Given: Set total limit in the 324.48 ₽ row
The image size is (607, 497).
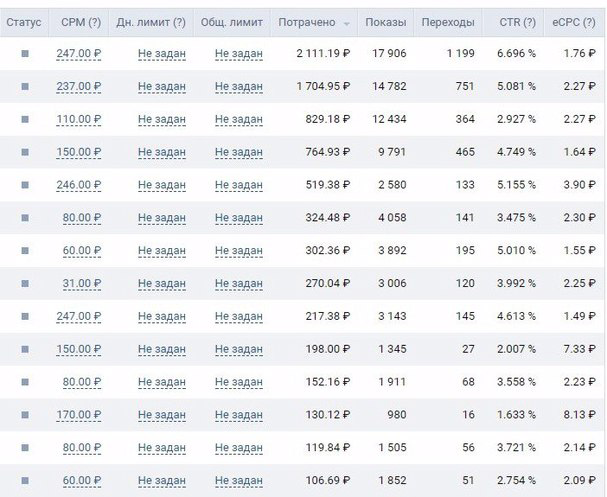Looking at the screenshot, I should point(239,218).
